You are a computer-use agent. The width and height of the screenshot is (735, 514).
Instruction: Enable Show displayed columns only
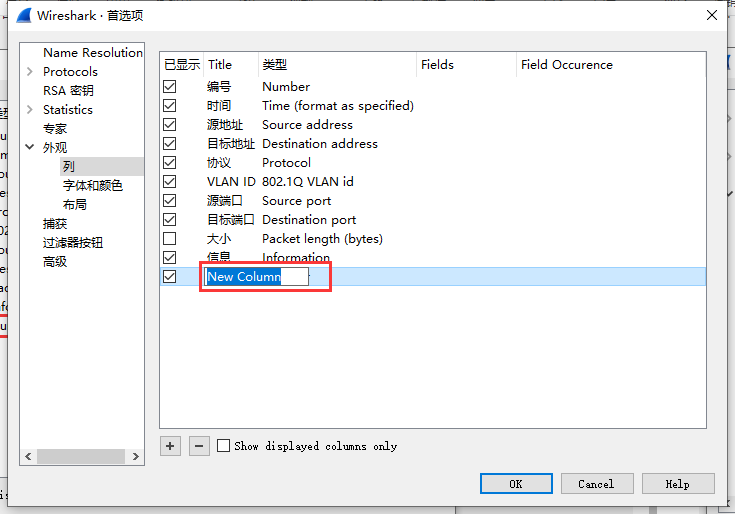(x=224, y=446)
